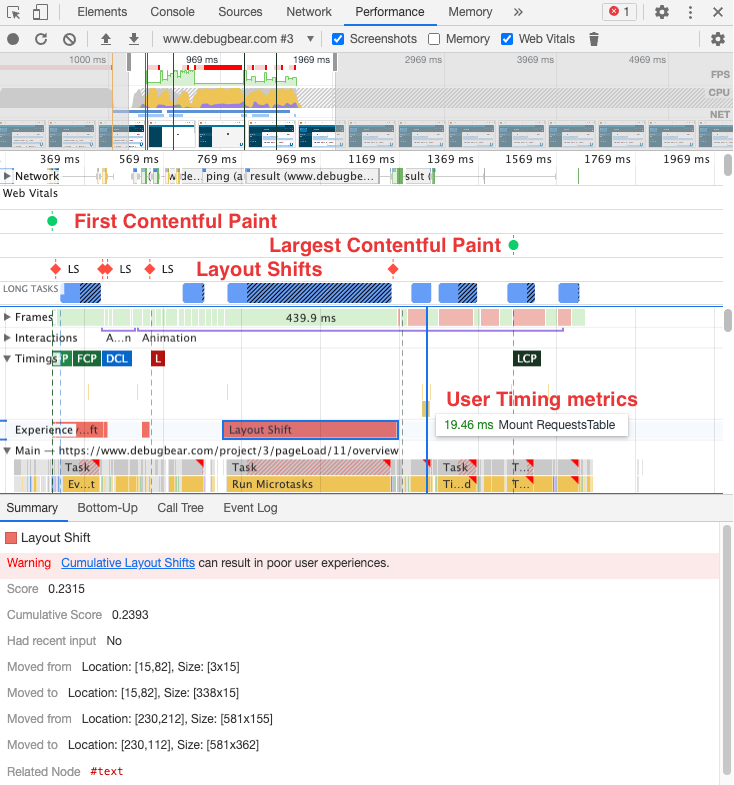This screenshot has height=785, width=734.
Task: Click the FCP timing marker
Action: pos(87,358)
